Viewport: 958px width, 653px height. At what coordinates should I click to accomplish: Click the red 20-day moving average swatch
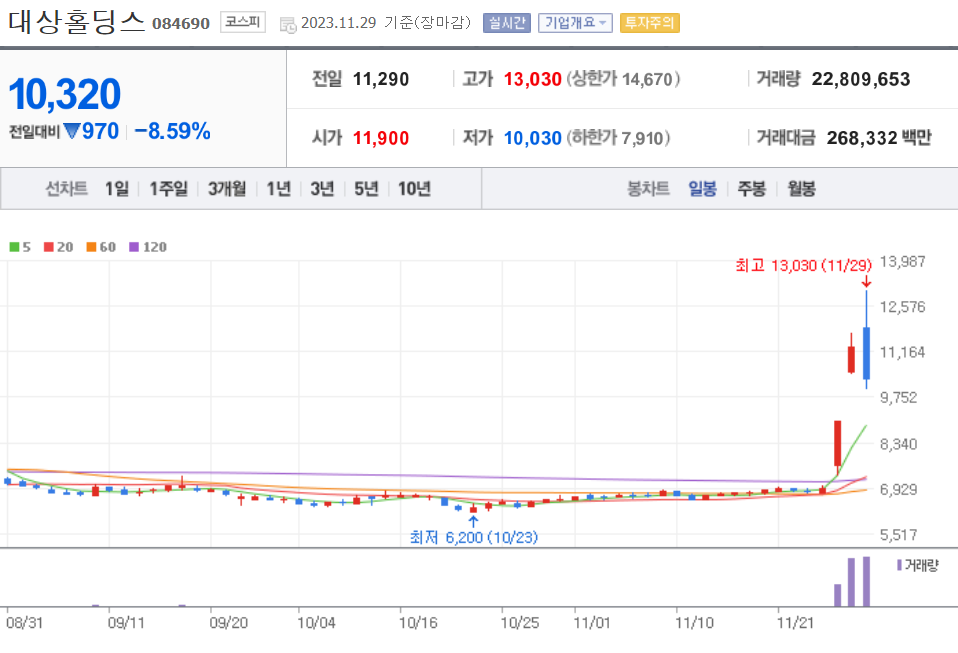(49, 247)
